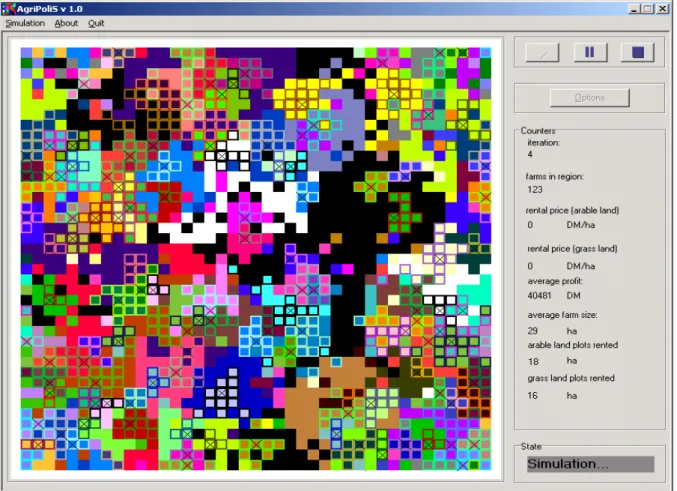
Task: Stop the simulation with the square button
Action: 638,53
